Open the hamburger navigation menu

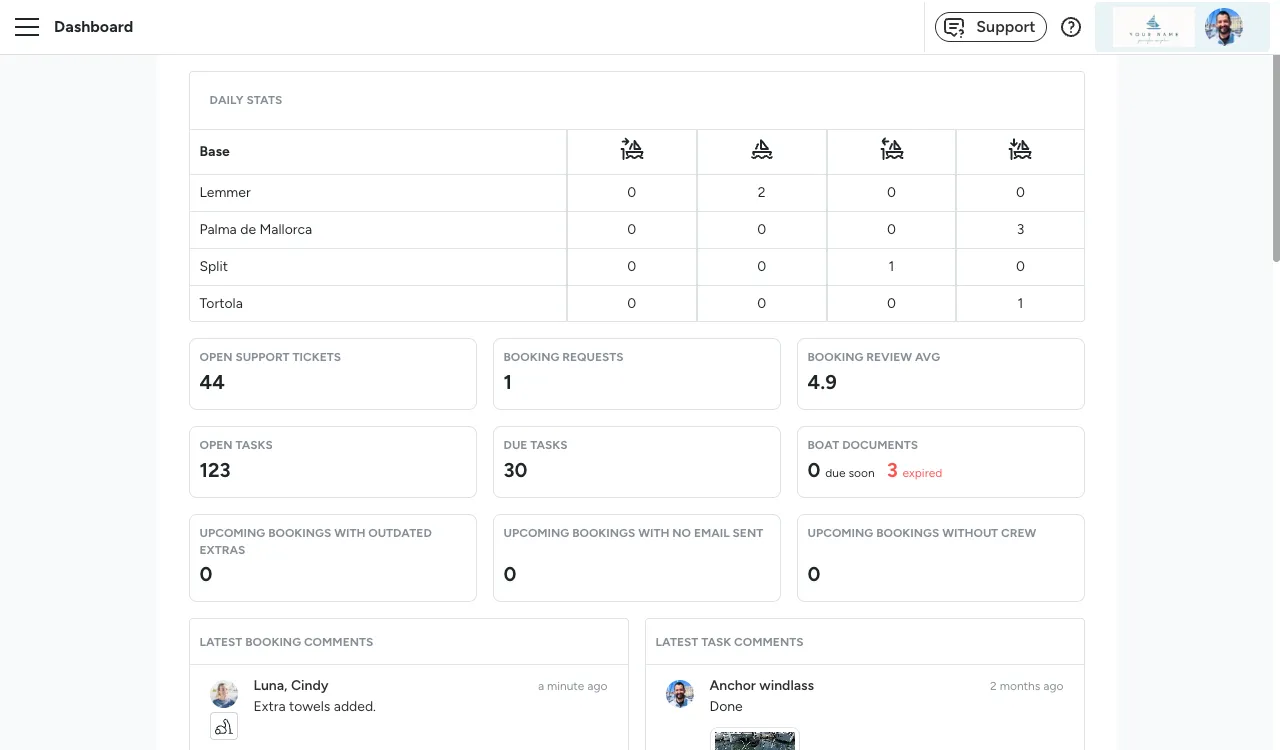point(27,27)
